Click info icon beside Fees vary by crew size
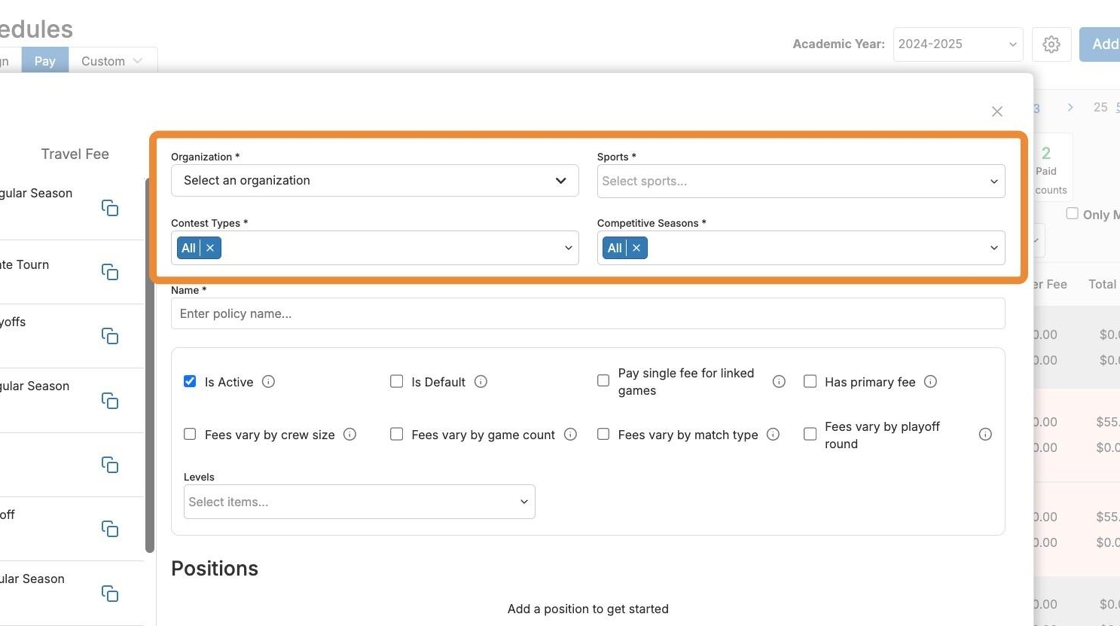 pos(350,435)
